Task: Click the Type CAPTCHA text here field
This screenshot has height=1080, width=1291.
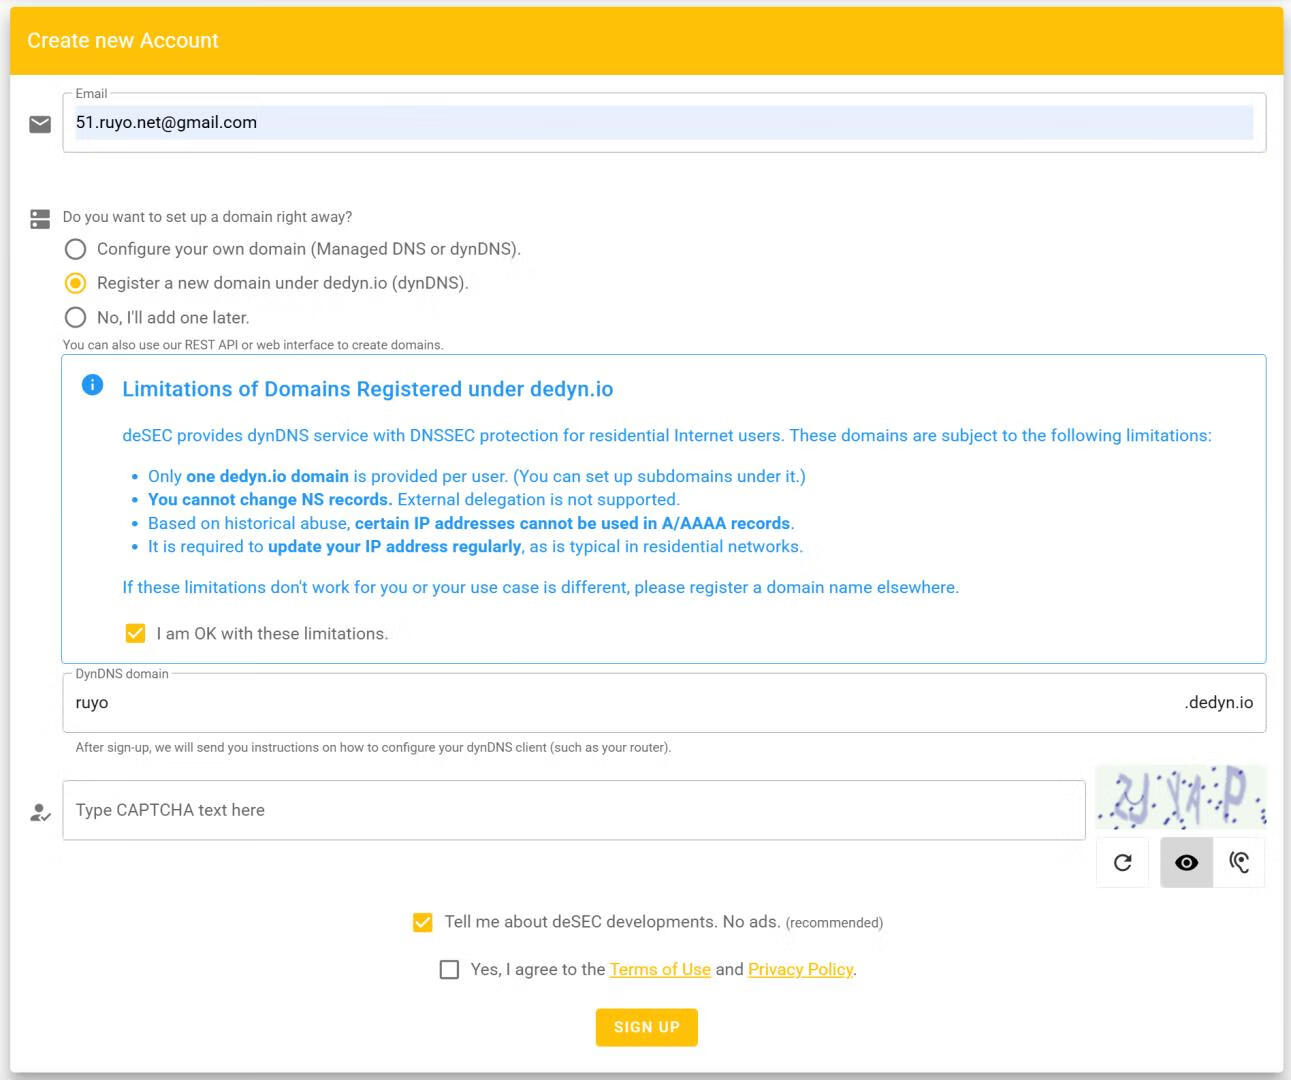Action: pyautogui.click(x=573, y=810)
